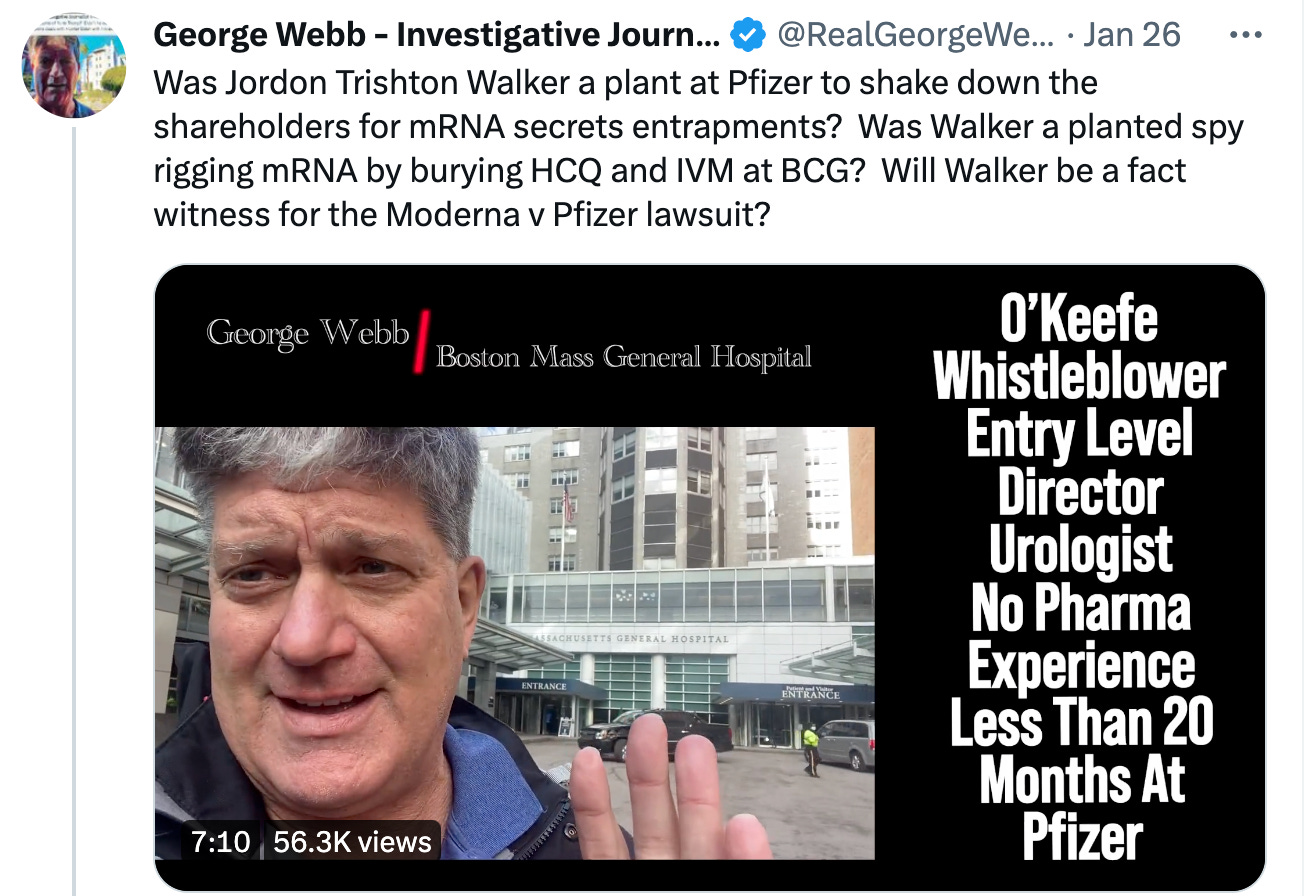This screenshot has height=896, width=1304.
Task: Click the 56.3K views counter
Action: [x=352, y=841]
